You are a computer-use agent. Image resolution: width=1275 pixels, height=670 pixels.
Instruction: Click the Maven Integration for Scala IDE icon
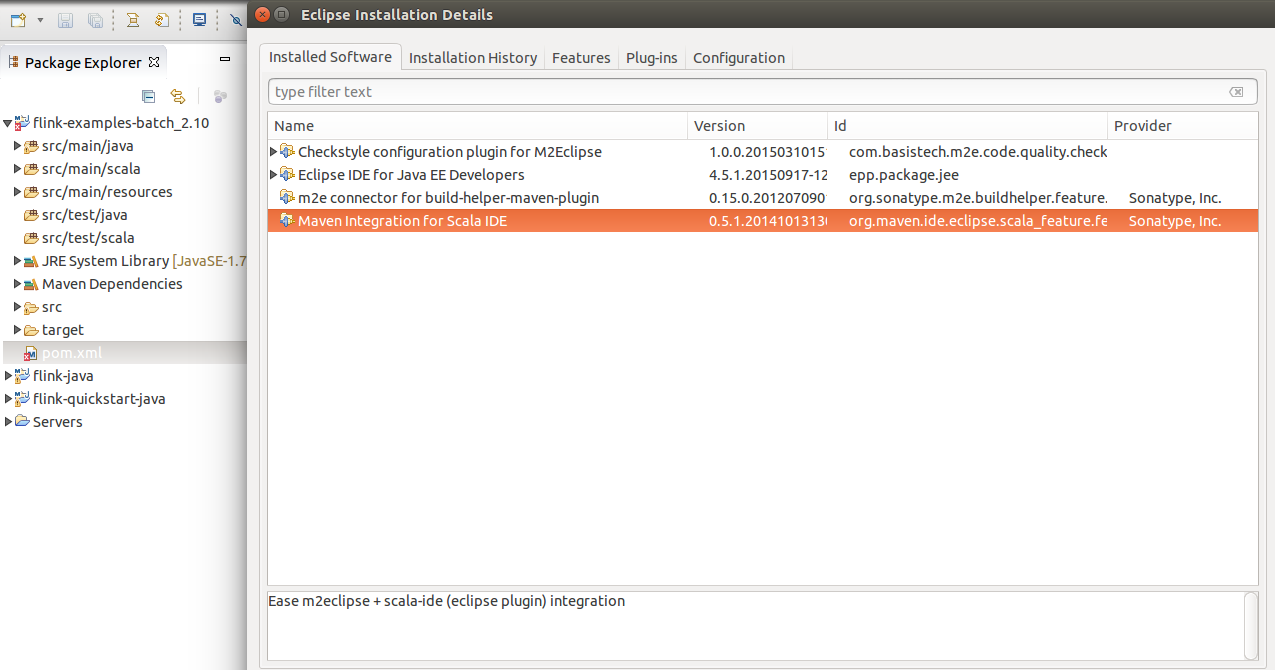coord(287,221)
